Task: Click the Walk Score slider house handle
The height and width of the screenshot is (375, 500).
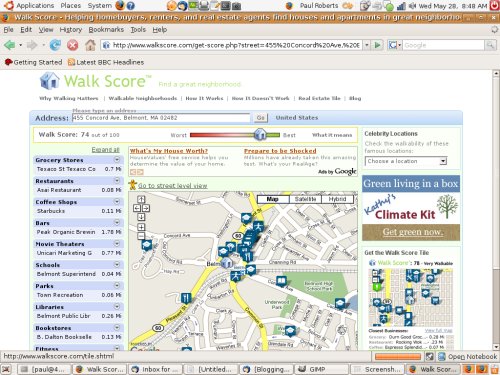Action: pos(260,134)
